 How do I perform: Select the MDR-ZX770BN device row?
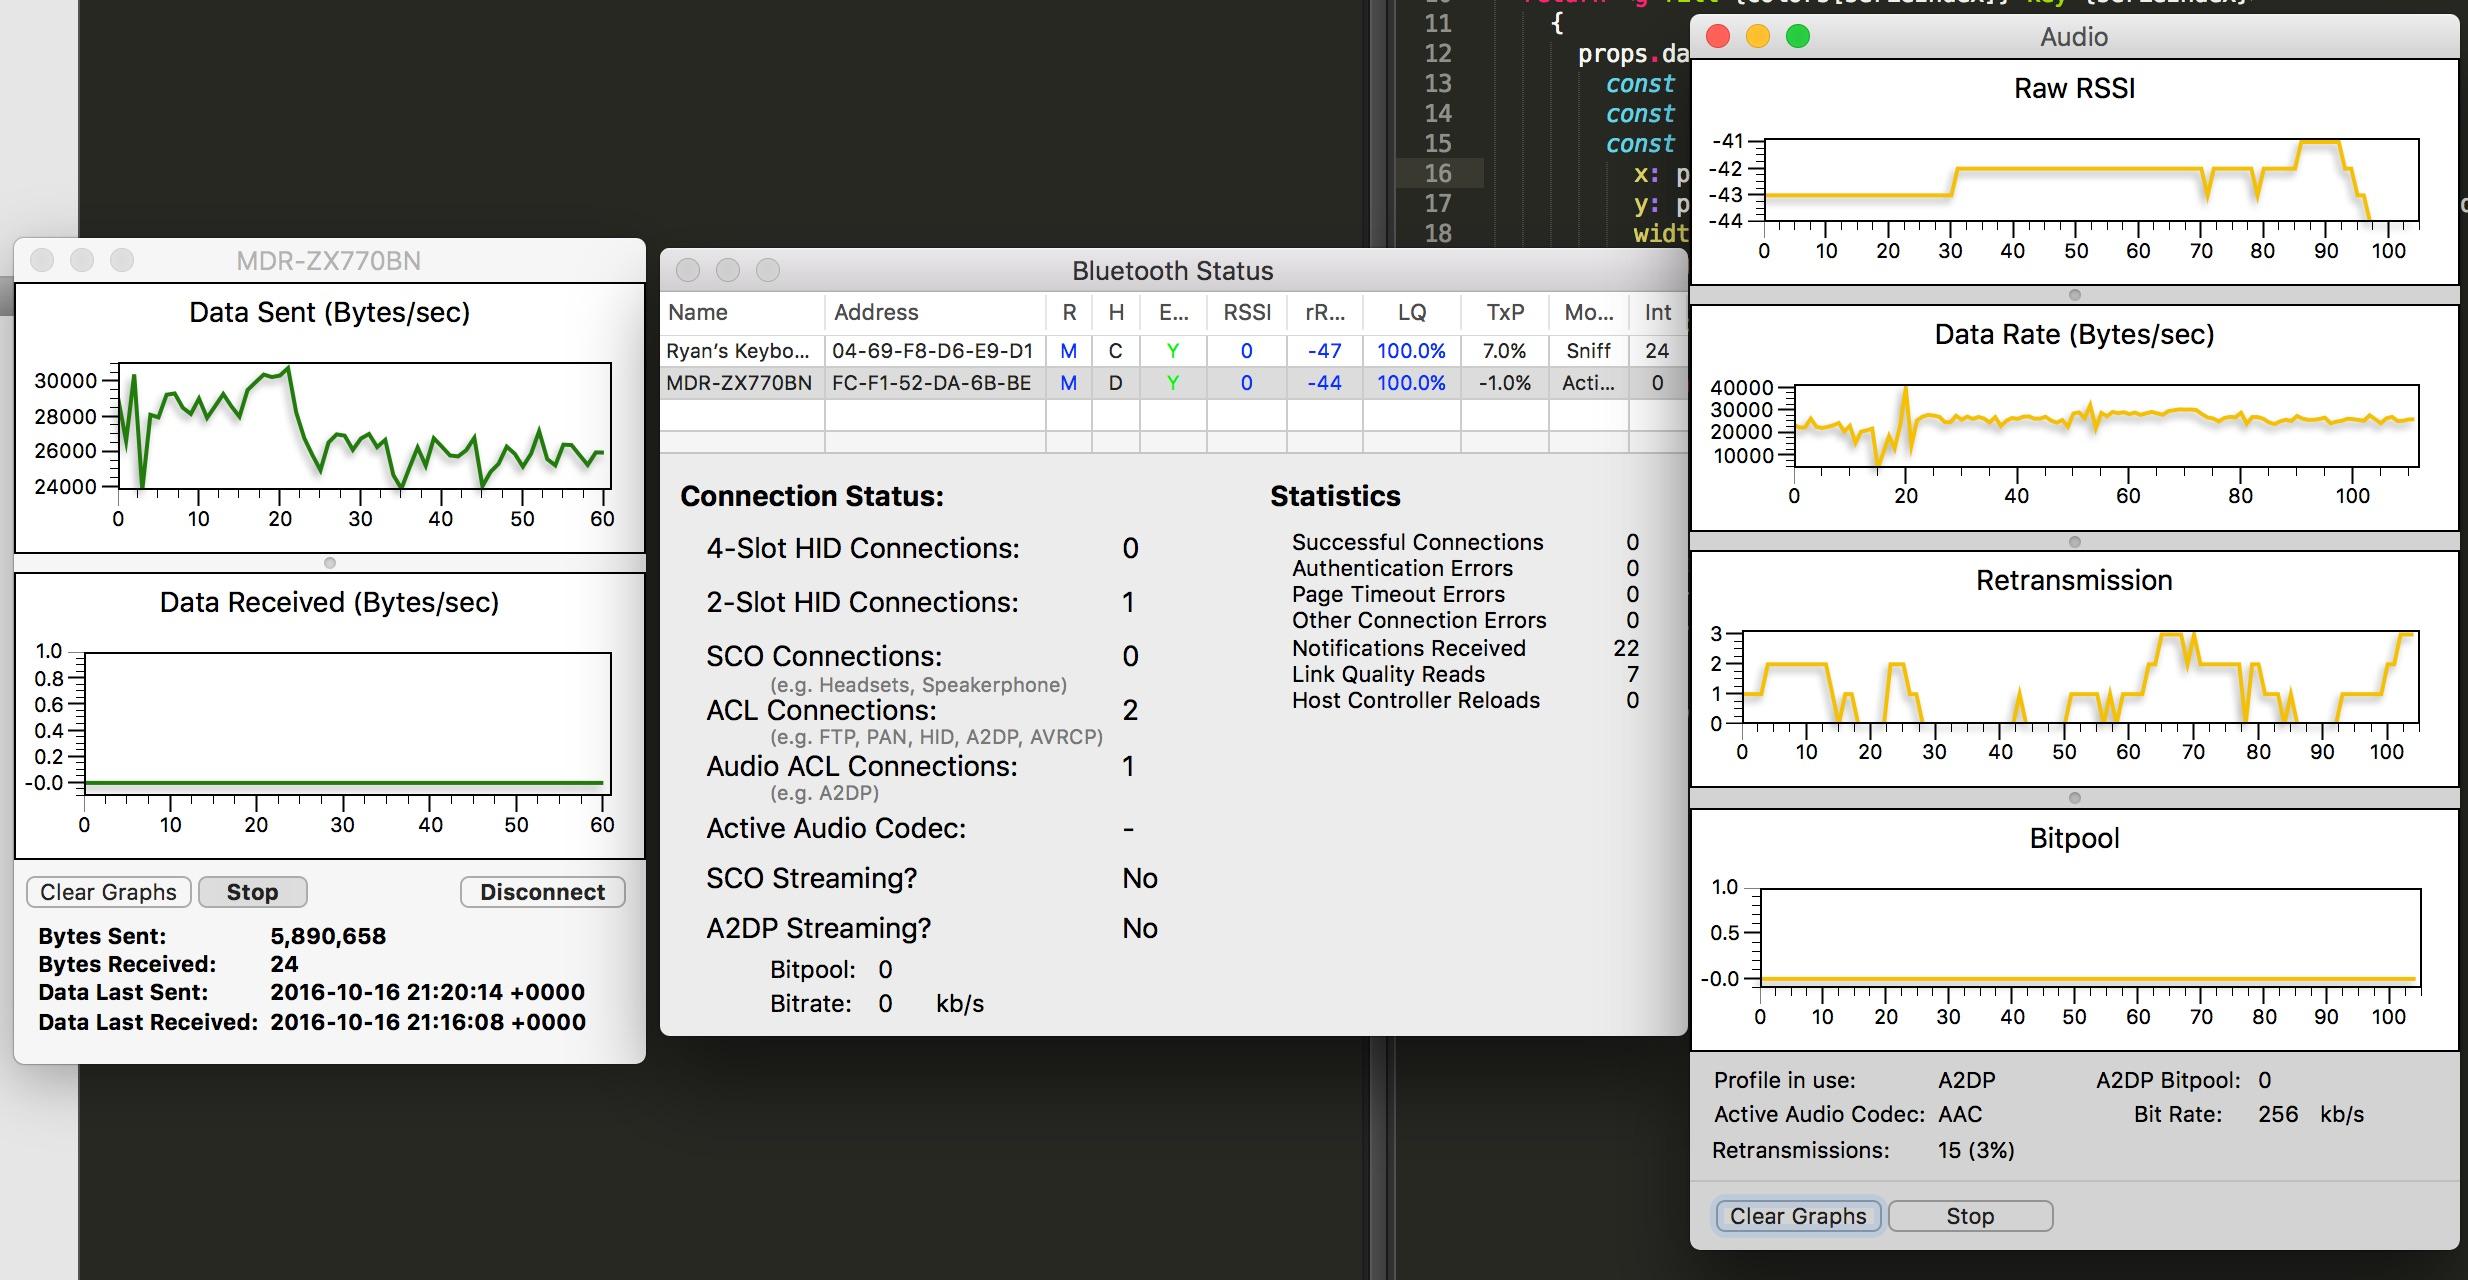(x=1173, y=383)
